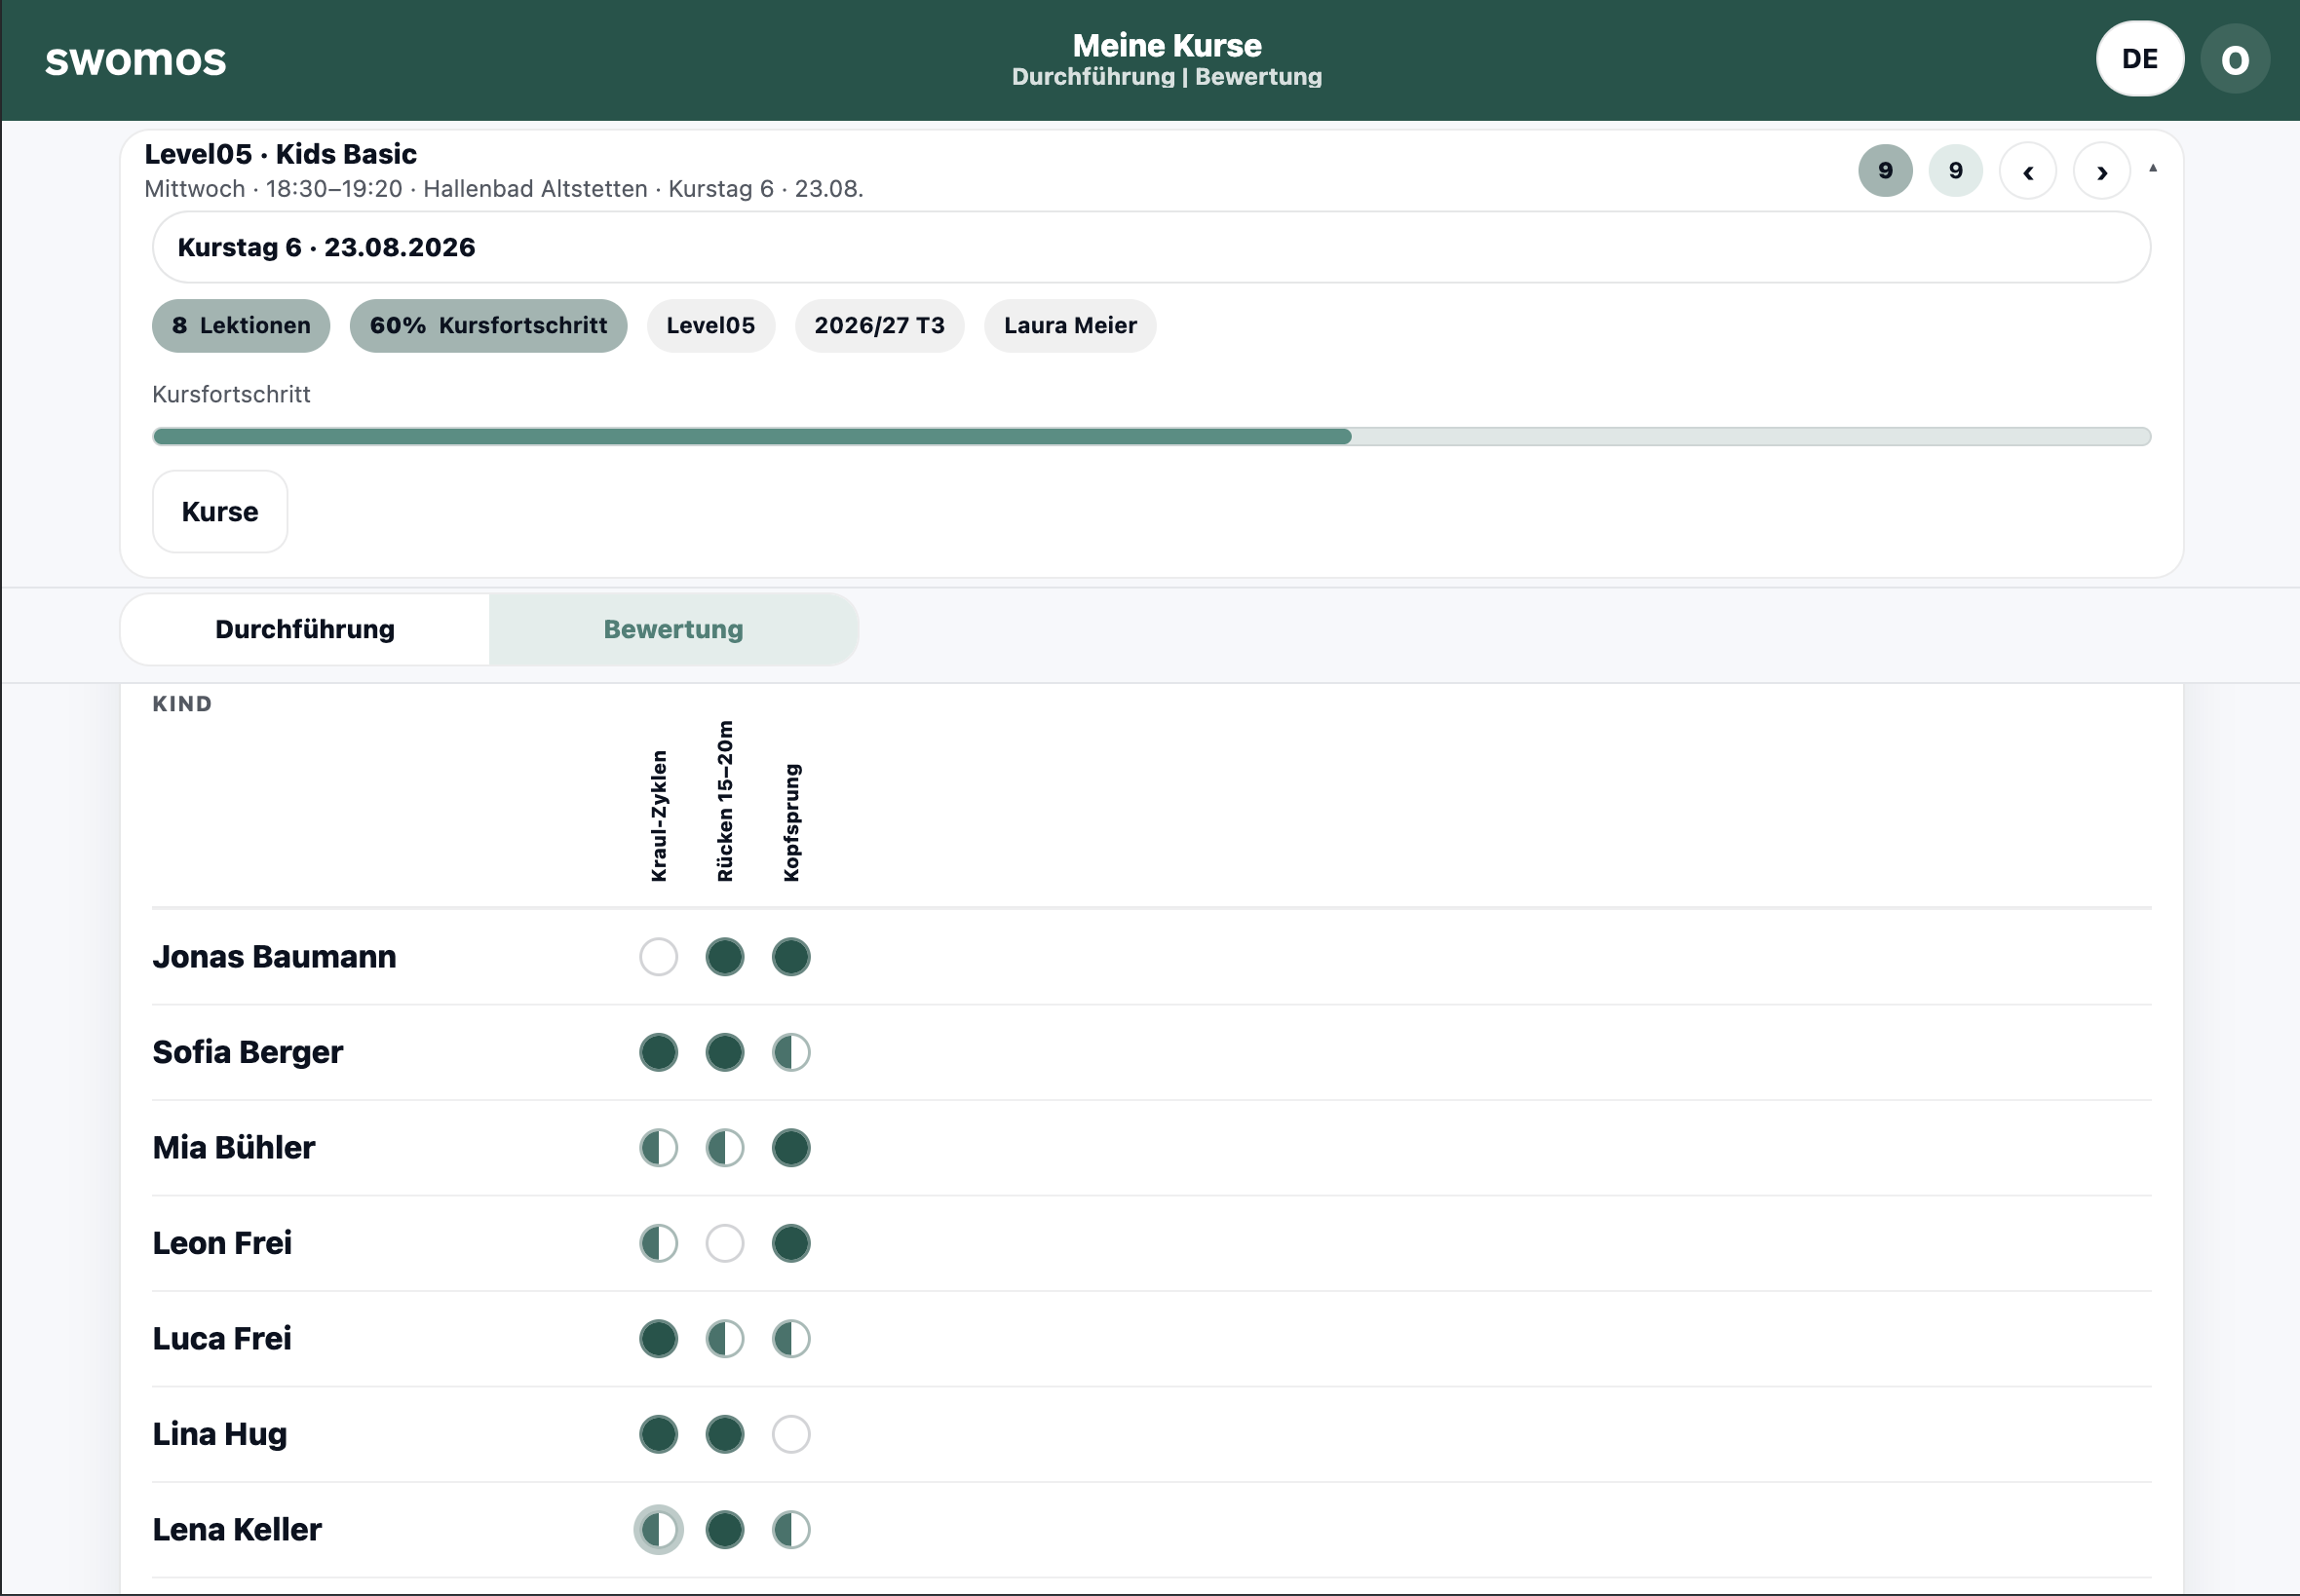
Task: Change Lena Keller's Kraul-Zyklen rating circle
Action: pos(658,1529)
